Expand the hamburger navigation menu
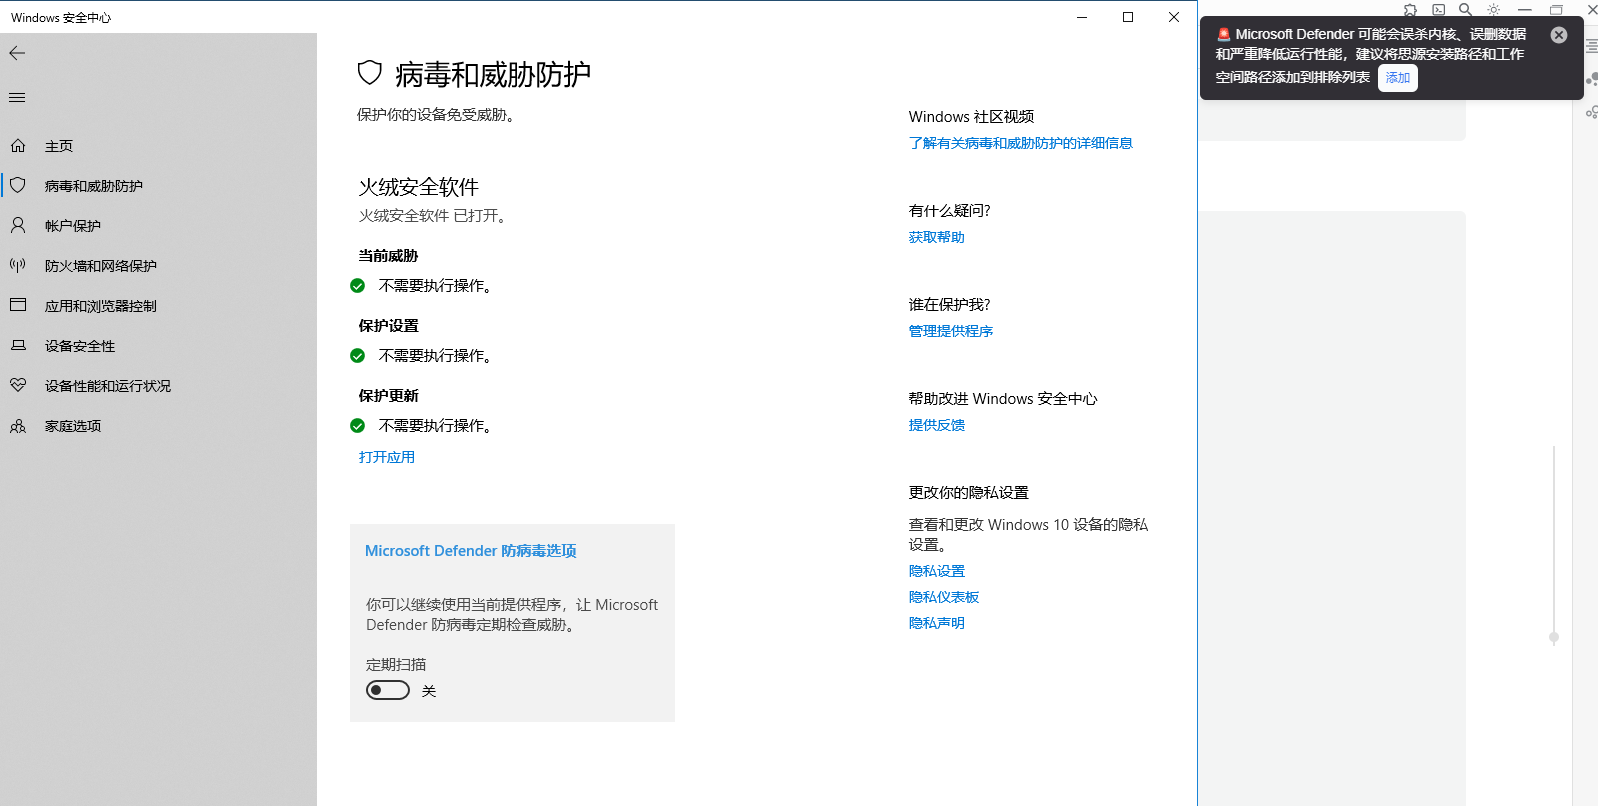Viewport: 1598px width, 806px height. tap(17, 97)
